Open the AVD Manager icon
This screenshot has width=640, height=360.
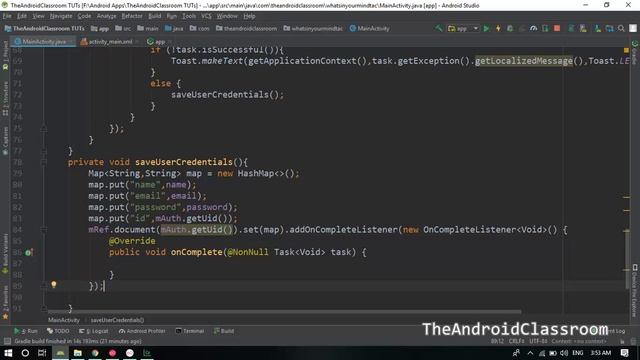[x=583, y=29]
